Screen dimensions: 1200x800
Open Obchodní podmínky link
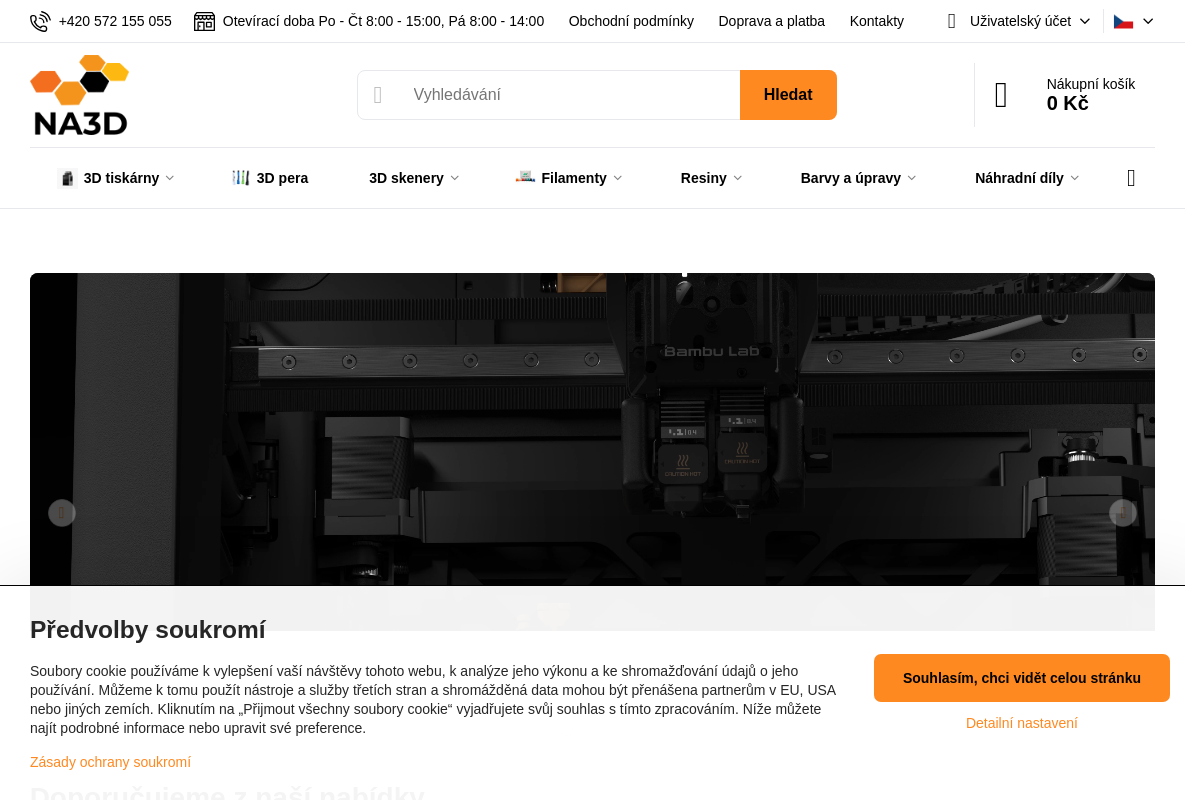[x=631, y=21]
